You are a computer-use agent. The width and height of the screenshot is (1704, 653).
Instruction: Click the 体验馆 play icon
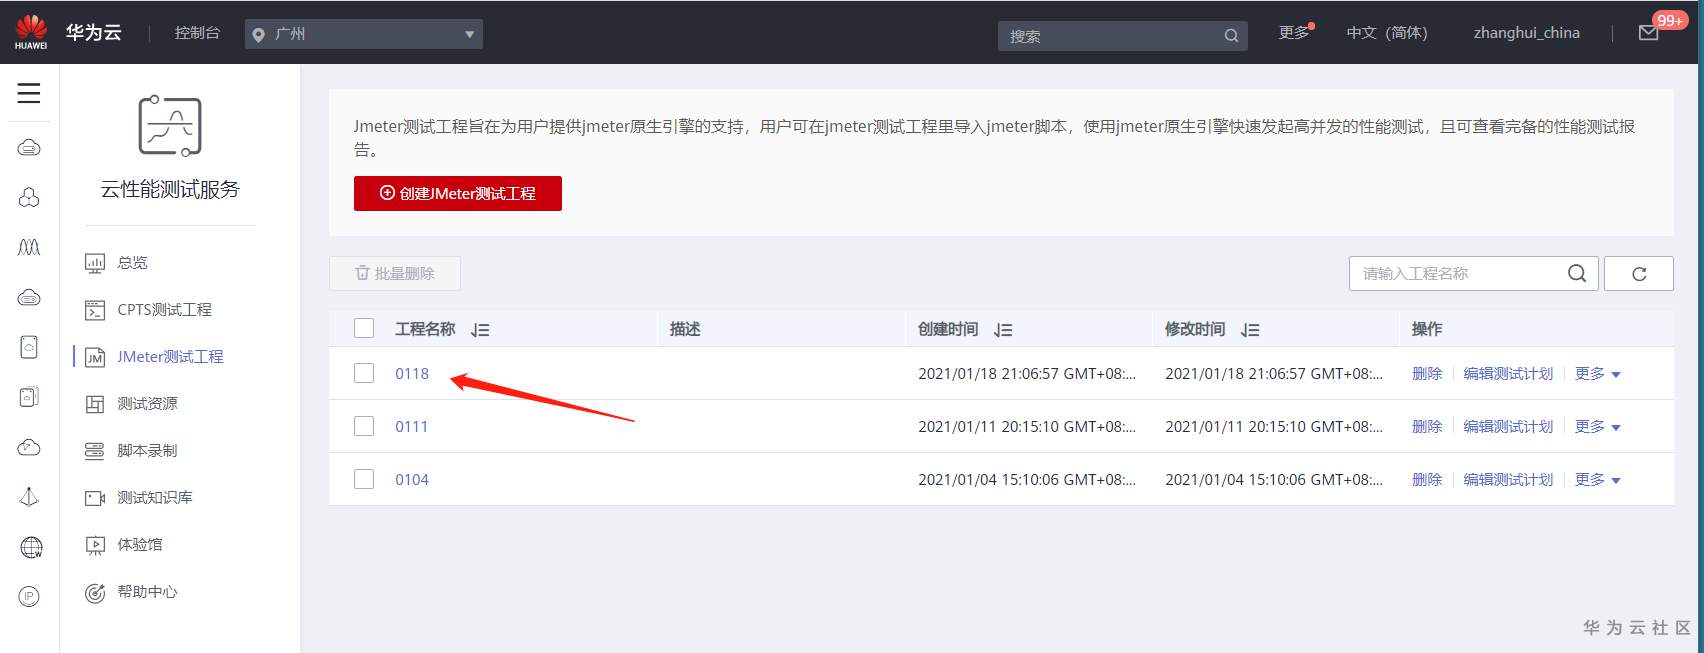tap(95, 545)
